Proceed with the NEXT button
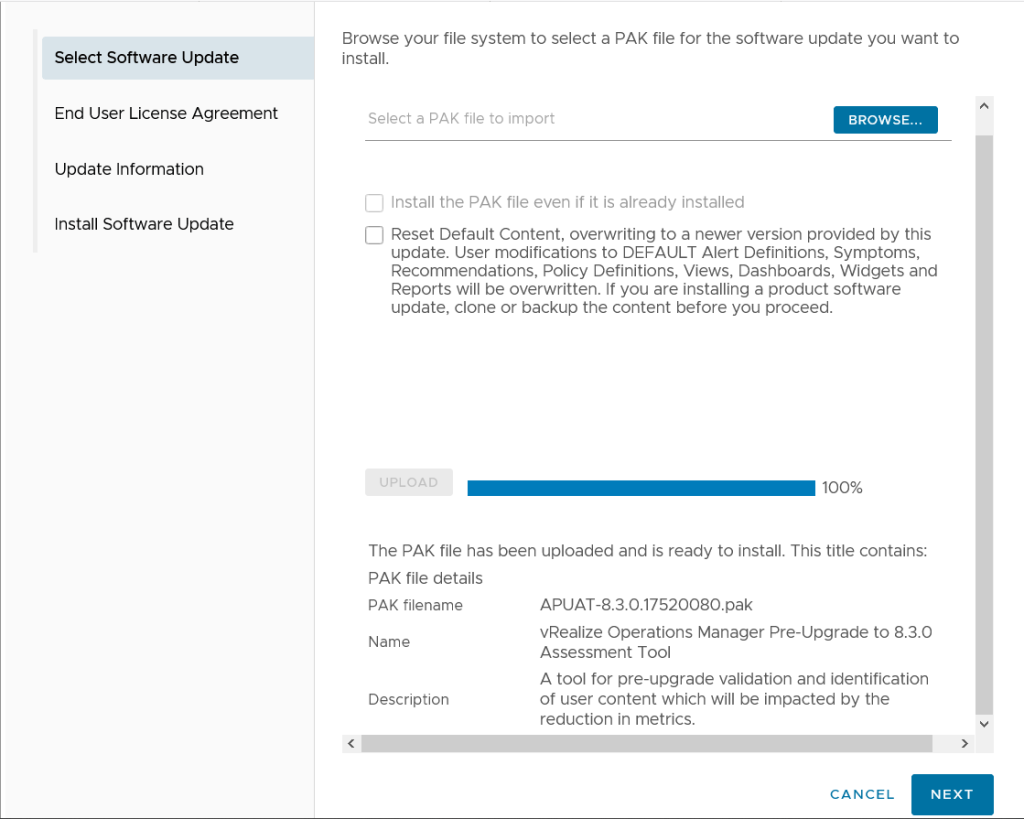 [951, 794]
